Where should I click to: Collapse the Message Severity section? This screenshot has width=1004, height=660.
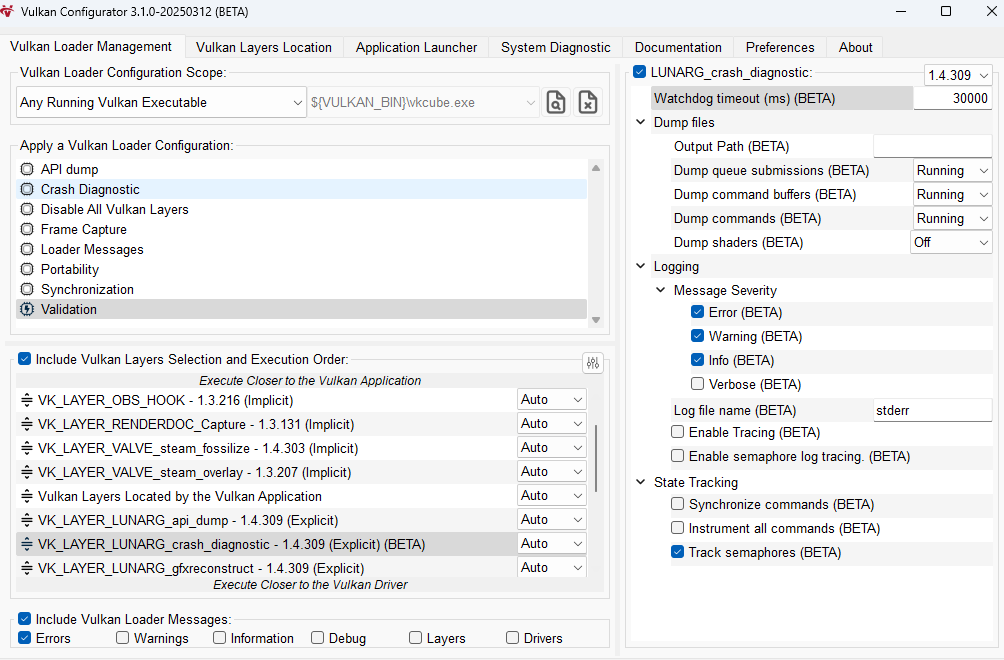coord(660,290)
